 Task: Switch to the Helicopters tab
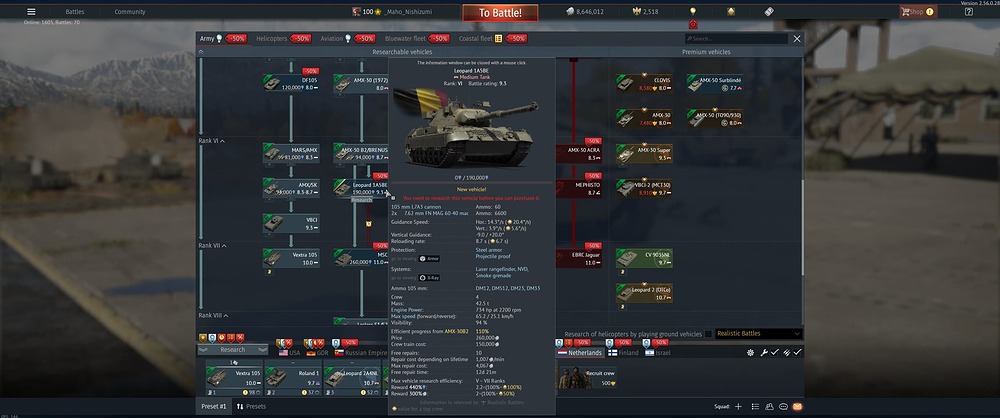[x=272, y=38]
